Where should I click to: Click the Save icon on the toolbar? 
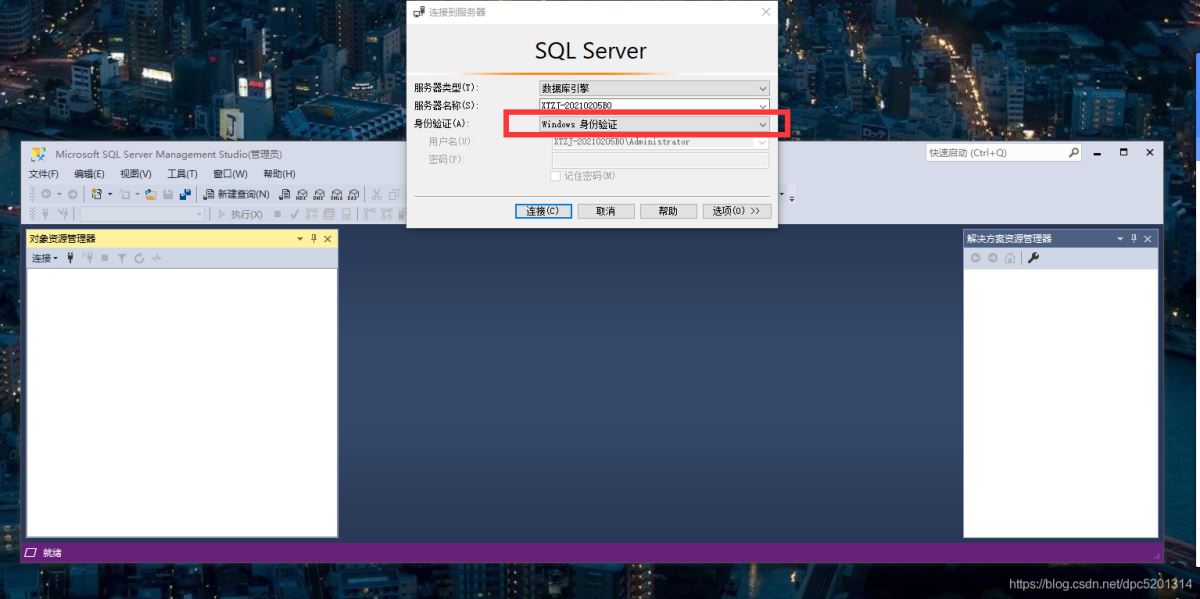pyautogui.click(x=167, y=194)
